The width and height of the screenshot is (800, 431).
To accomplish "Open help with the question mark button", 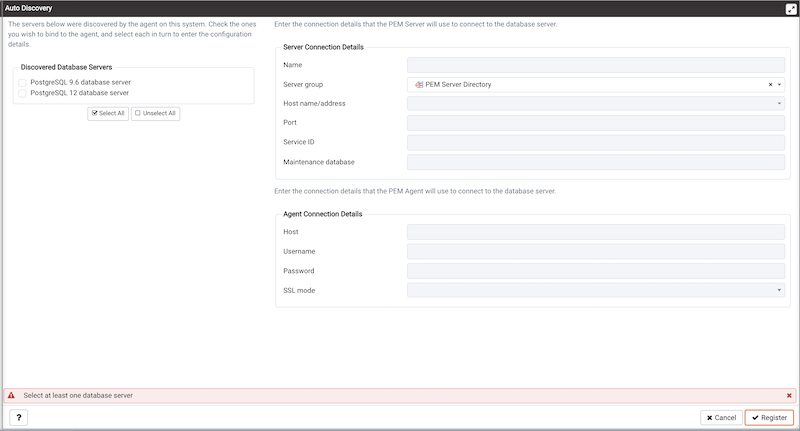I will pyautogui.click(x=18, y=417).
